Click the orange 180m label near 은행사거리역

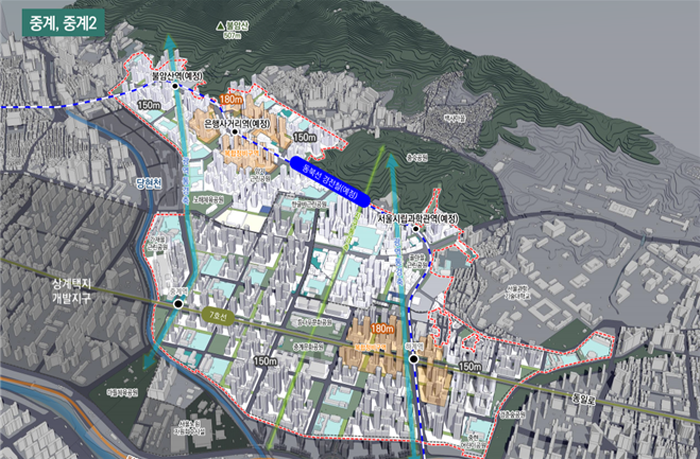pos(230,101)
